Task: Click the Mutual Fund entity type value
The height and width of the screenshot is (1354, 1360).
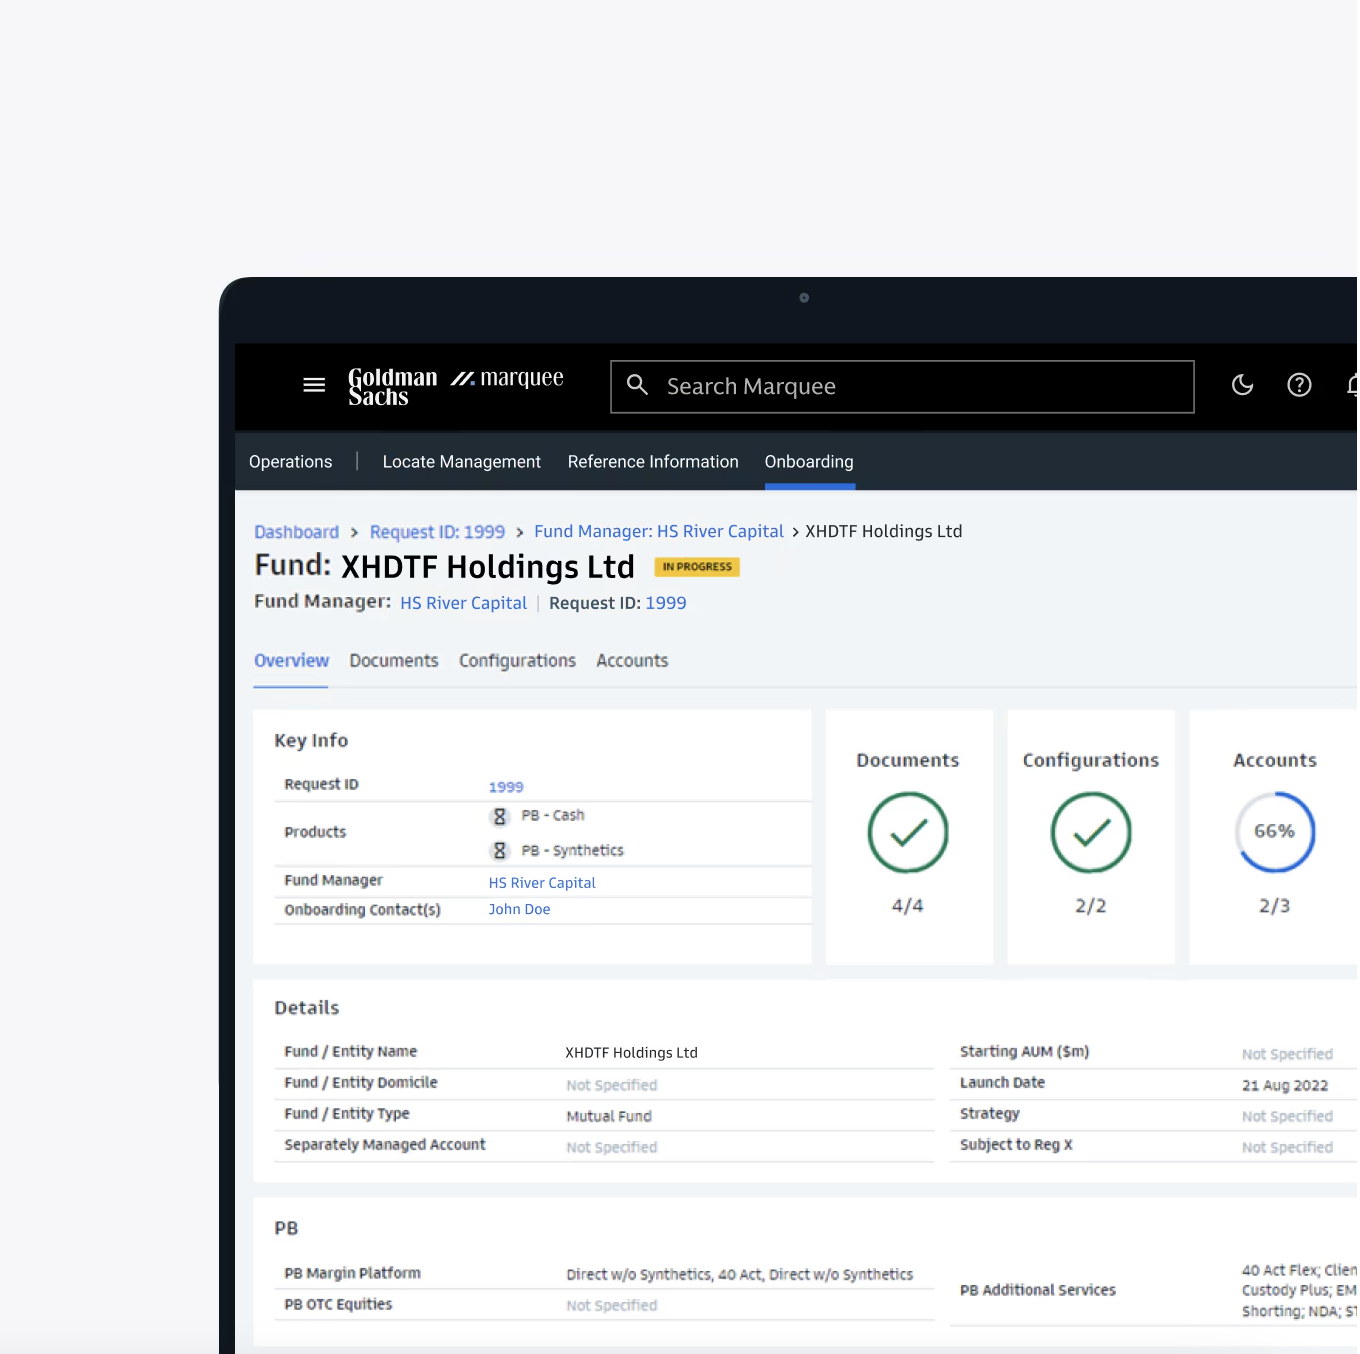Action: (x=609, y=1116)
